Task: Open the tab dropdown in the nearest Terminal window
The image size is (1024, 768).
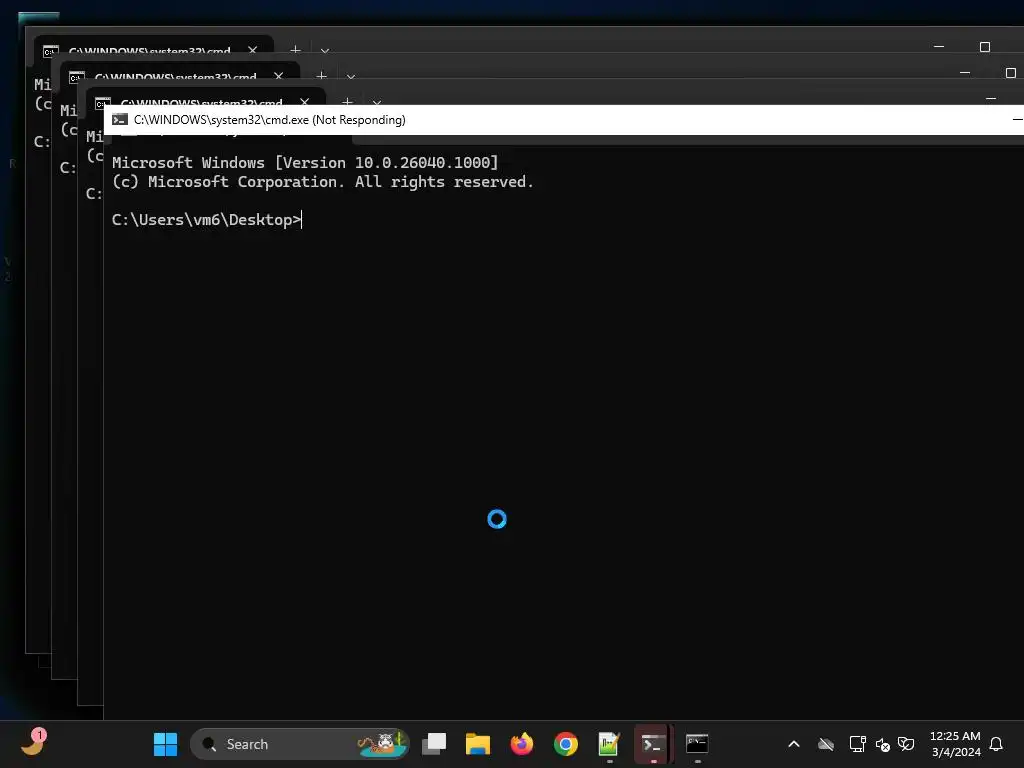Action: [377, 103]
